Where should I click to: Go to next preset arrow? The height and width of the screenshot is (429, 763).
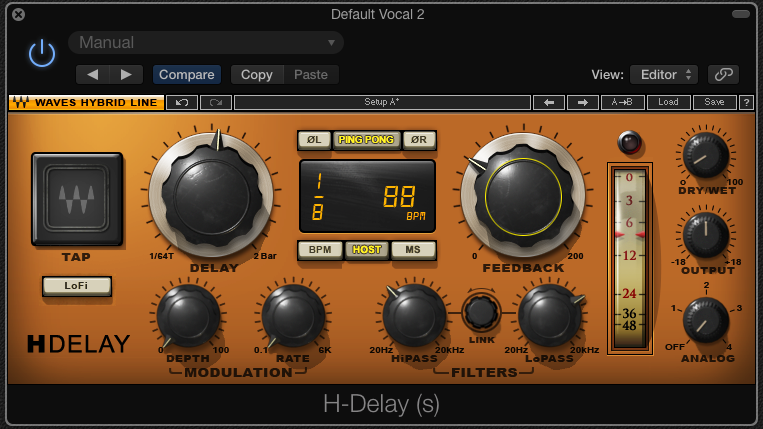(x=126, y=74)
